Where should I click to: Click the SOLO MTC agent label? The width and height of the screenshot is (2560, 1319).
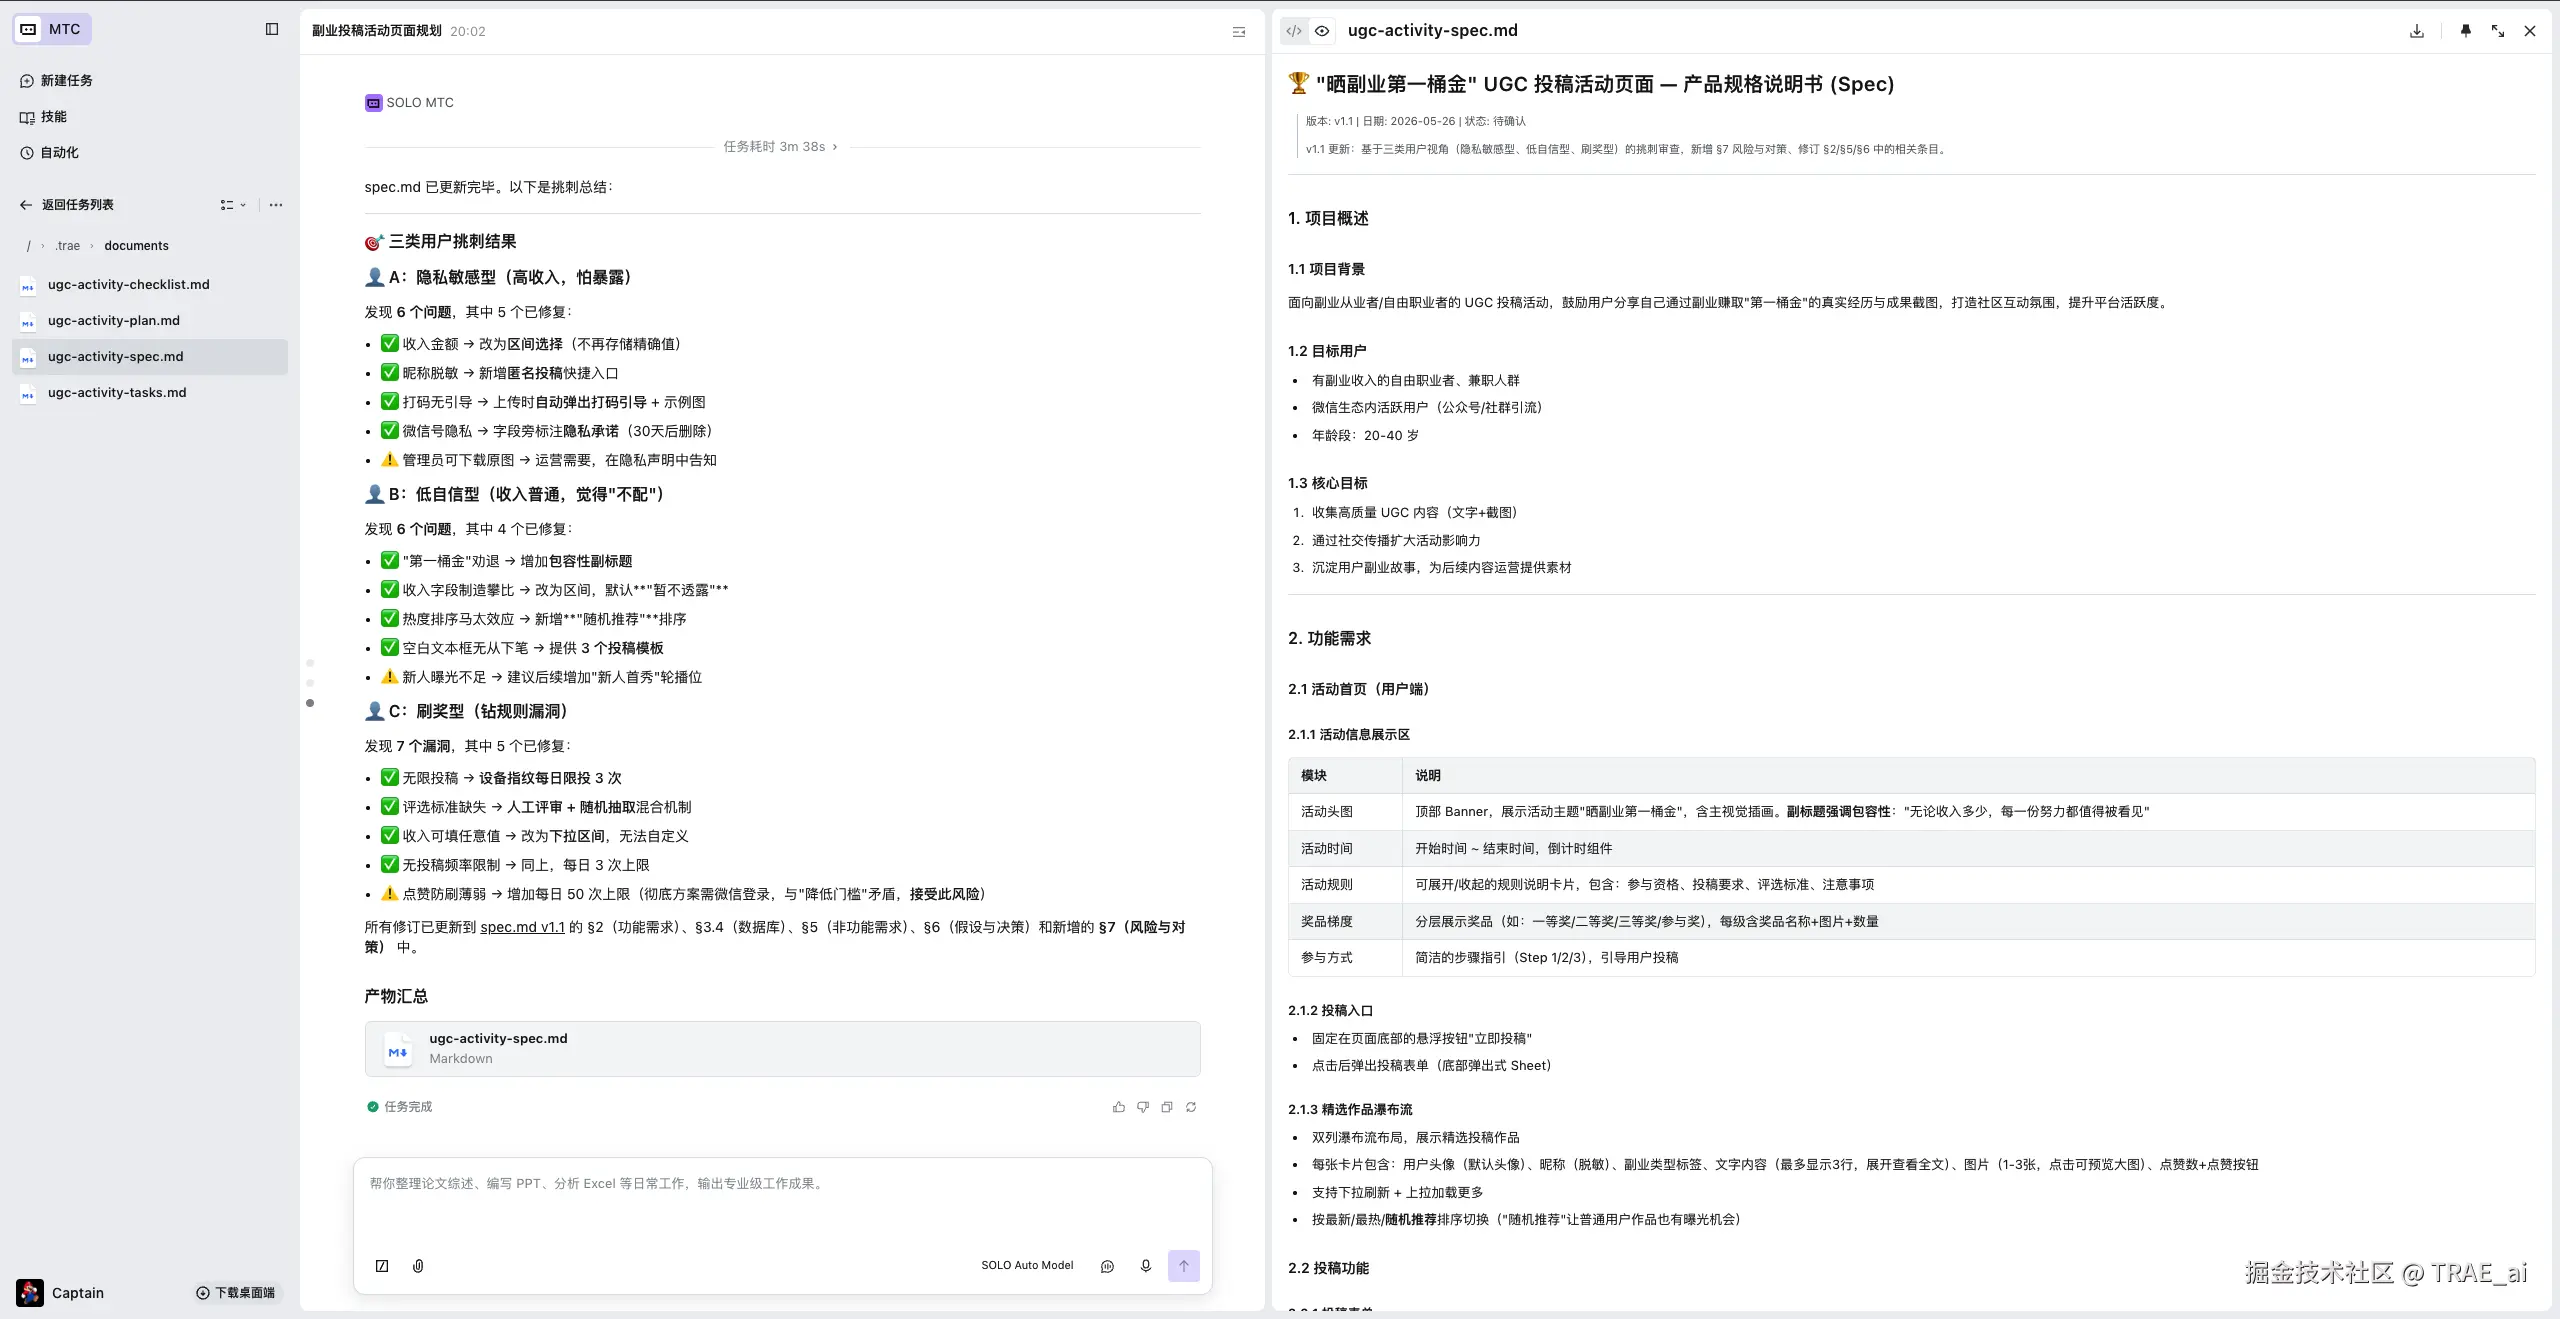410,103
